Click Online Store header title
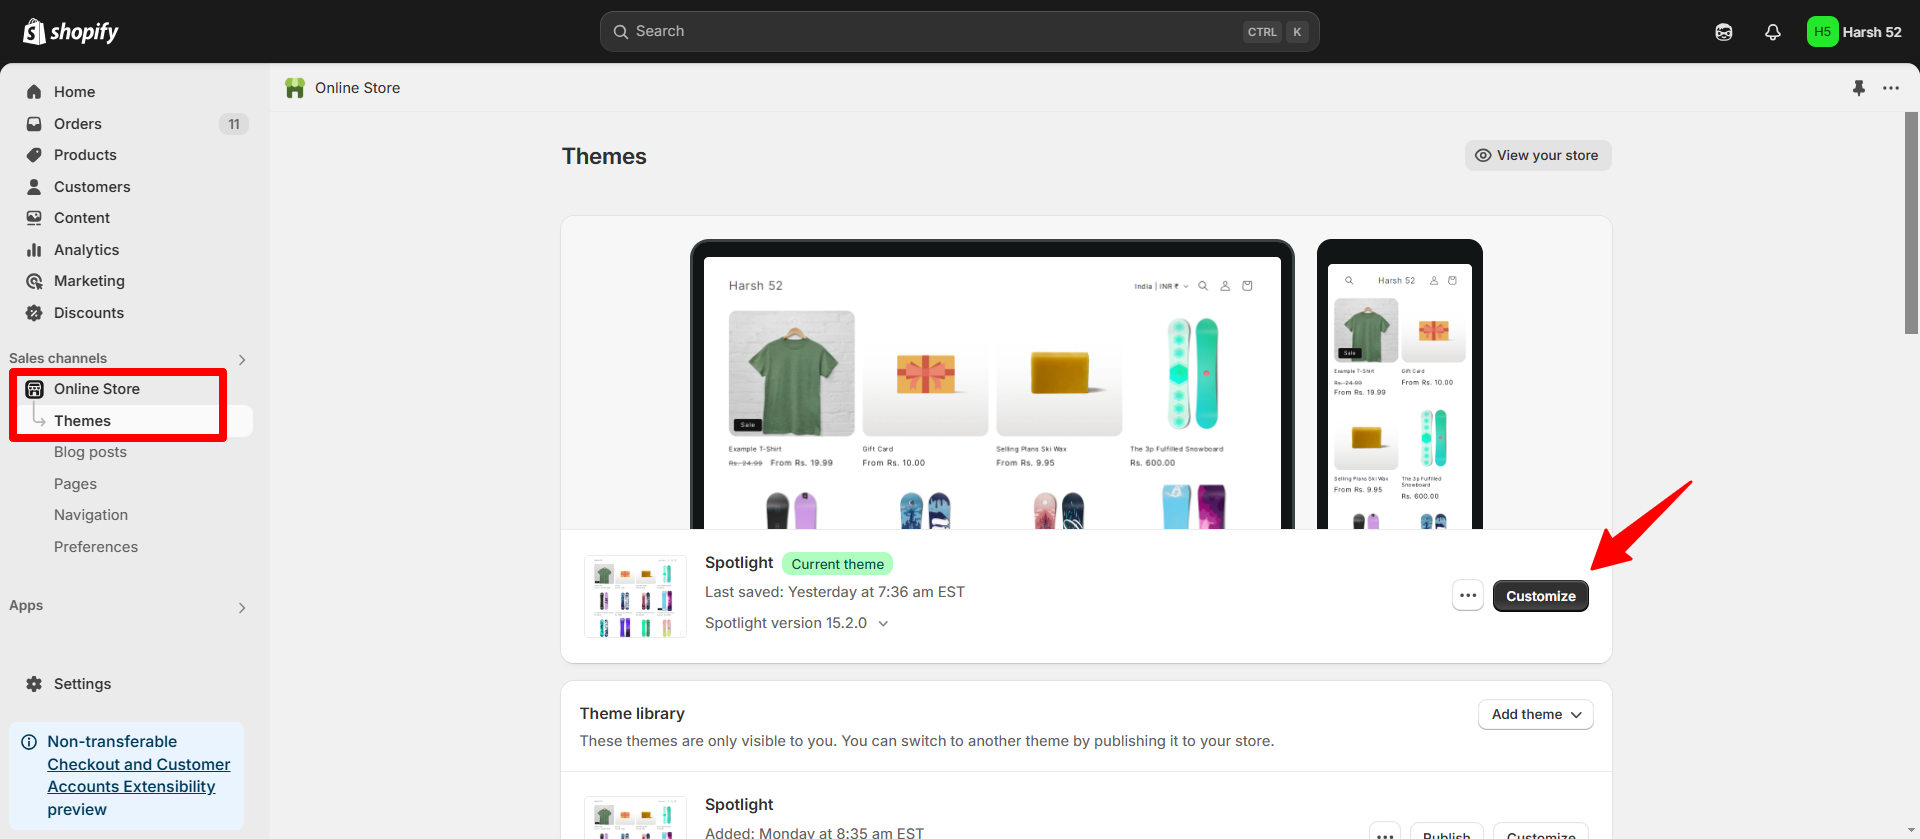 click(x=357, y=88)
